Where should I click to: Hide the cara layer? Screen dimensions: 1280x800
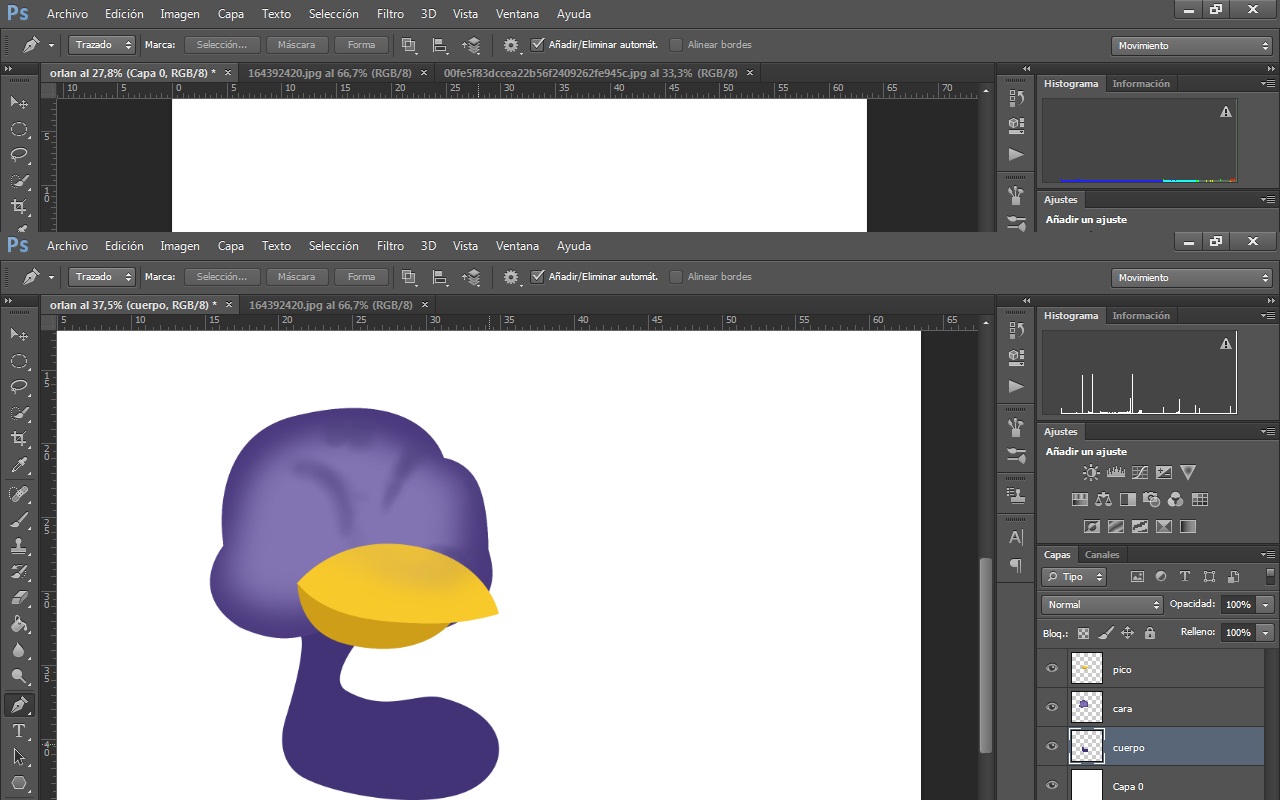pos(1052,708)
